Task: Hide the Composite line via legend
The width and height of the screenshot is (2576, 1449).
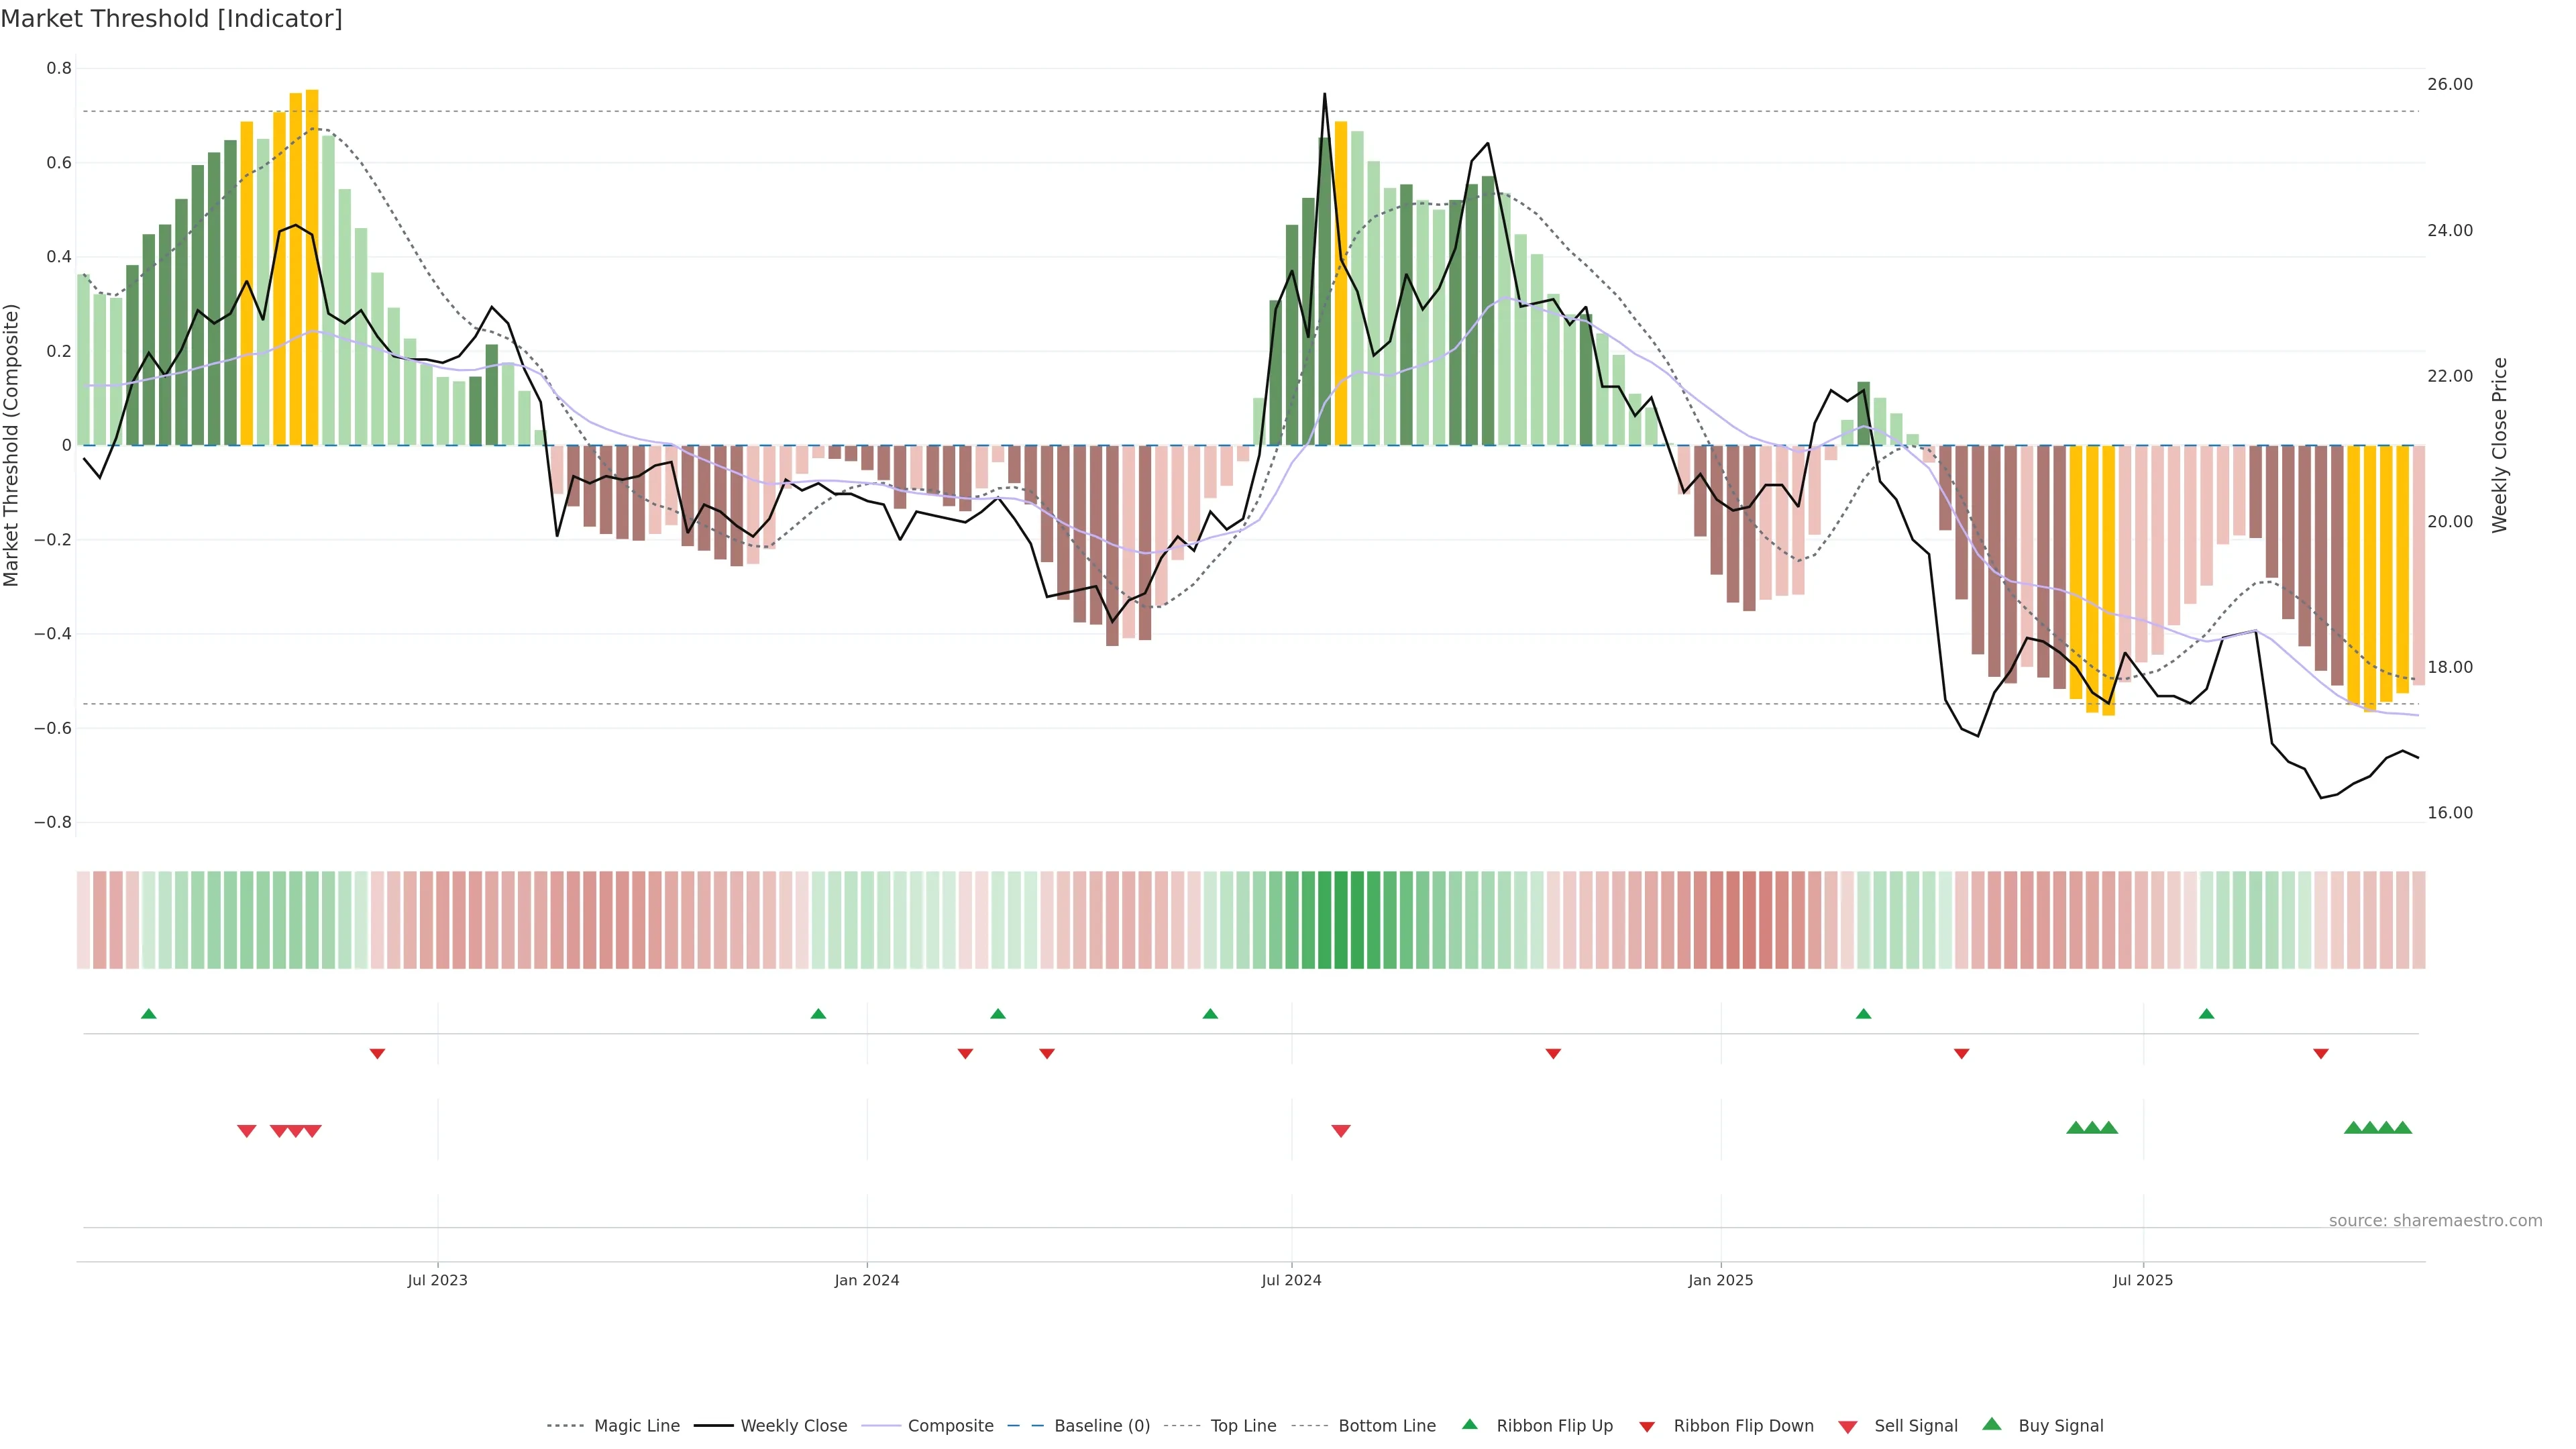Action: click(950, 1426)
